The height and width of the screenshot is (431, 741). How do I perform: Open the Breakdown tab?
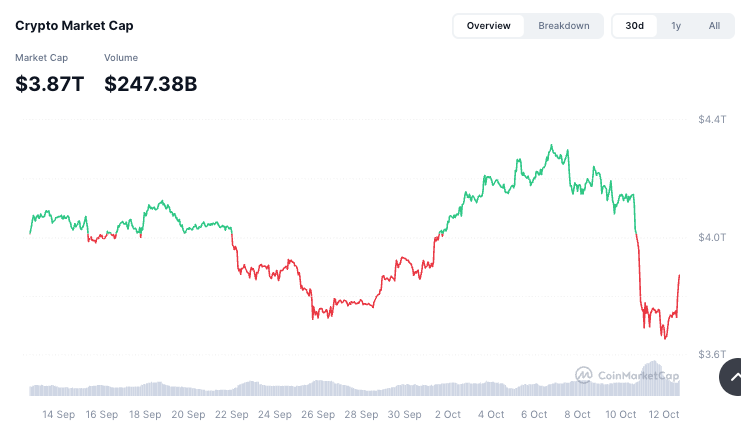point(564,25)
